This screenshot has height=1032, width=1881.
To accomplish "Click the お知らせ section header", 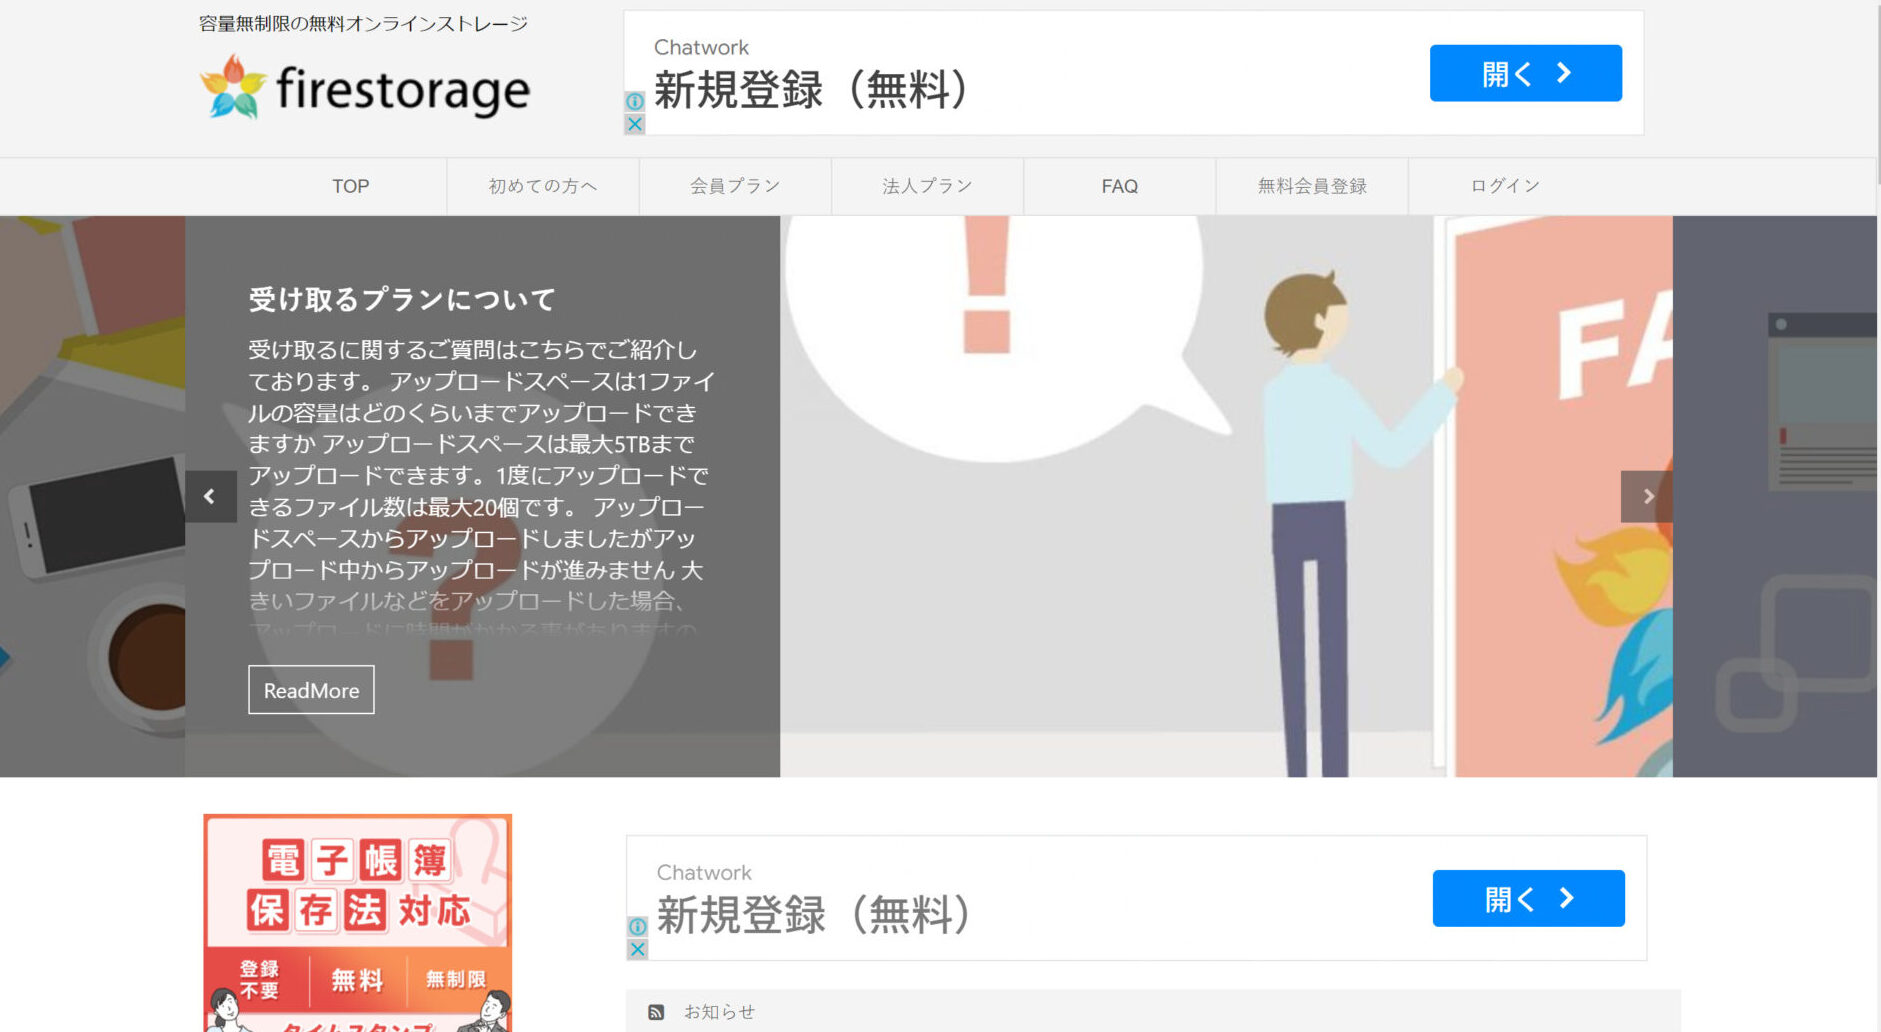I will (x=720, y=1012).
